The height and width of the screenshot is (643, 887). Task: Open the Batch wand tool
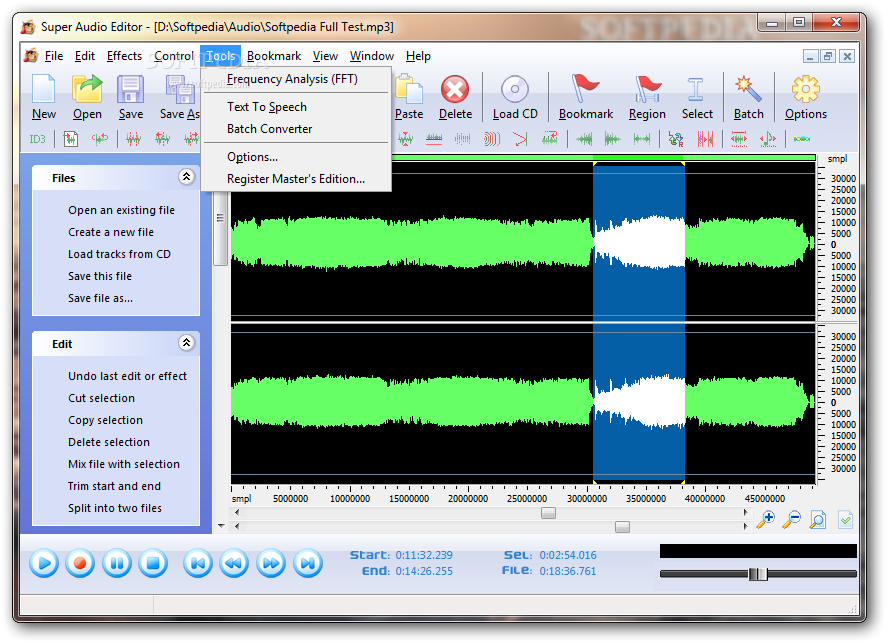click(x=748, y=89)
